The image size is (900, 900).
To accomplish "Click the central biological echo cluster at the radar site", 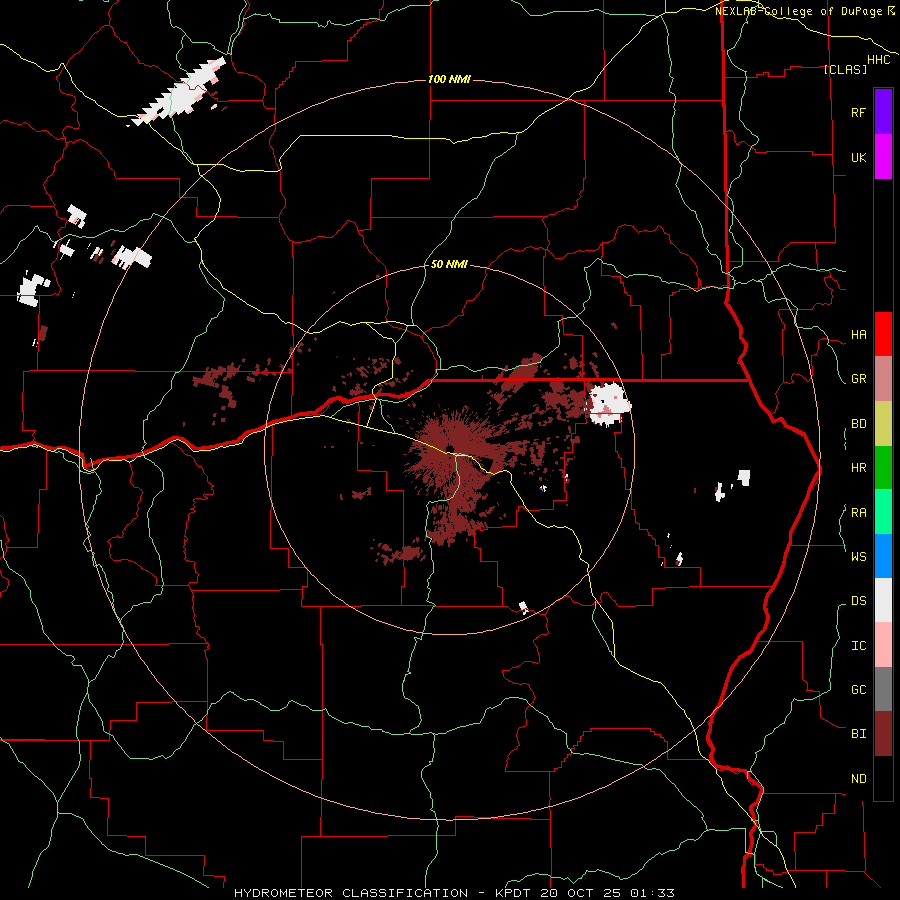I will [453, 453].
